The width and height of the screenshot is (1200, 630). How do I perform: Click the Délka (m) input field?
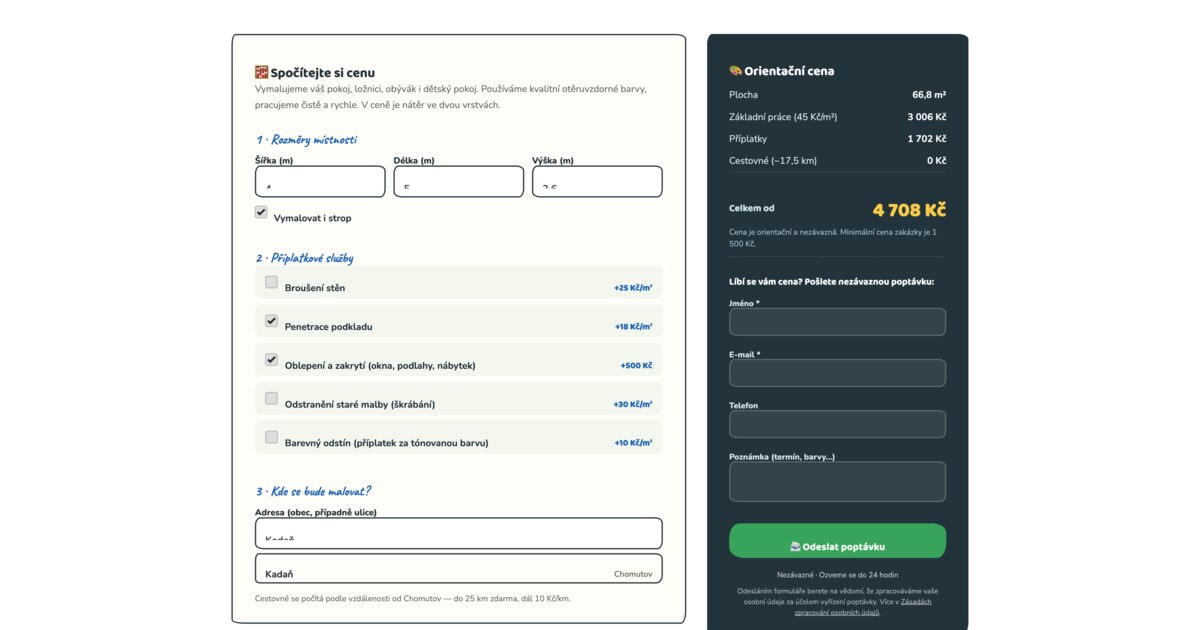click(x=458, y=181)
